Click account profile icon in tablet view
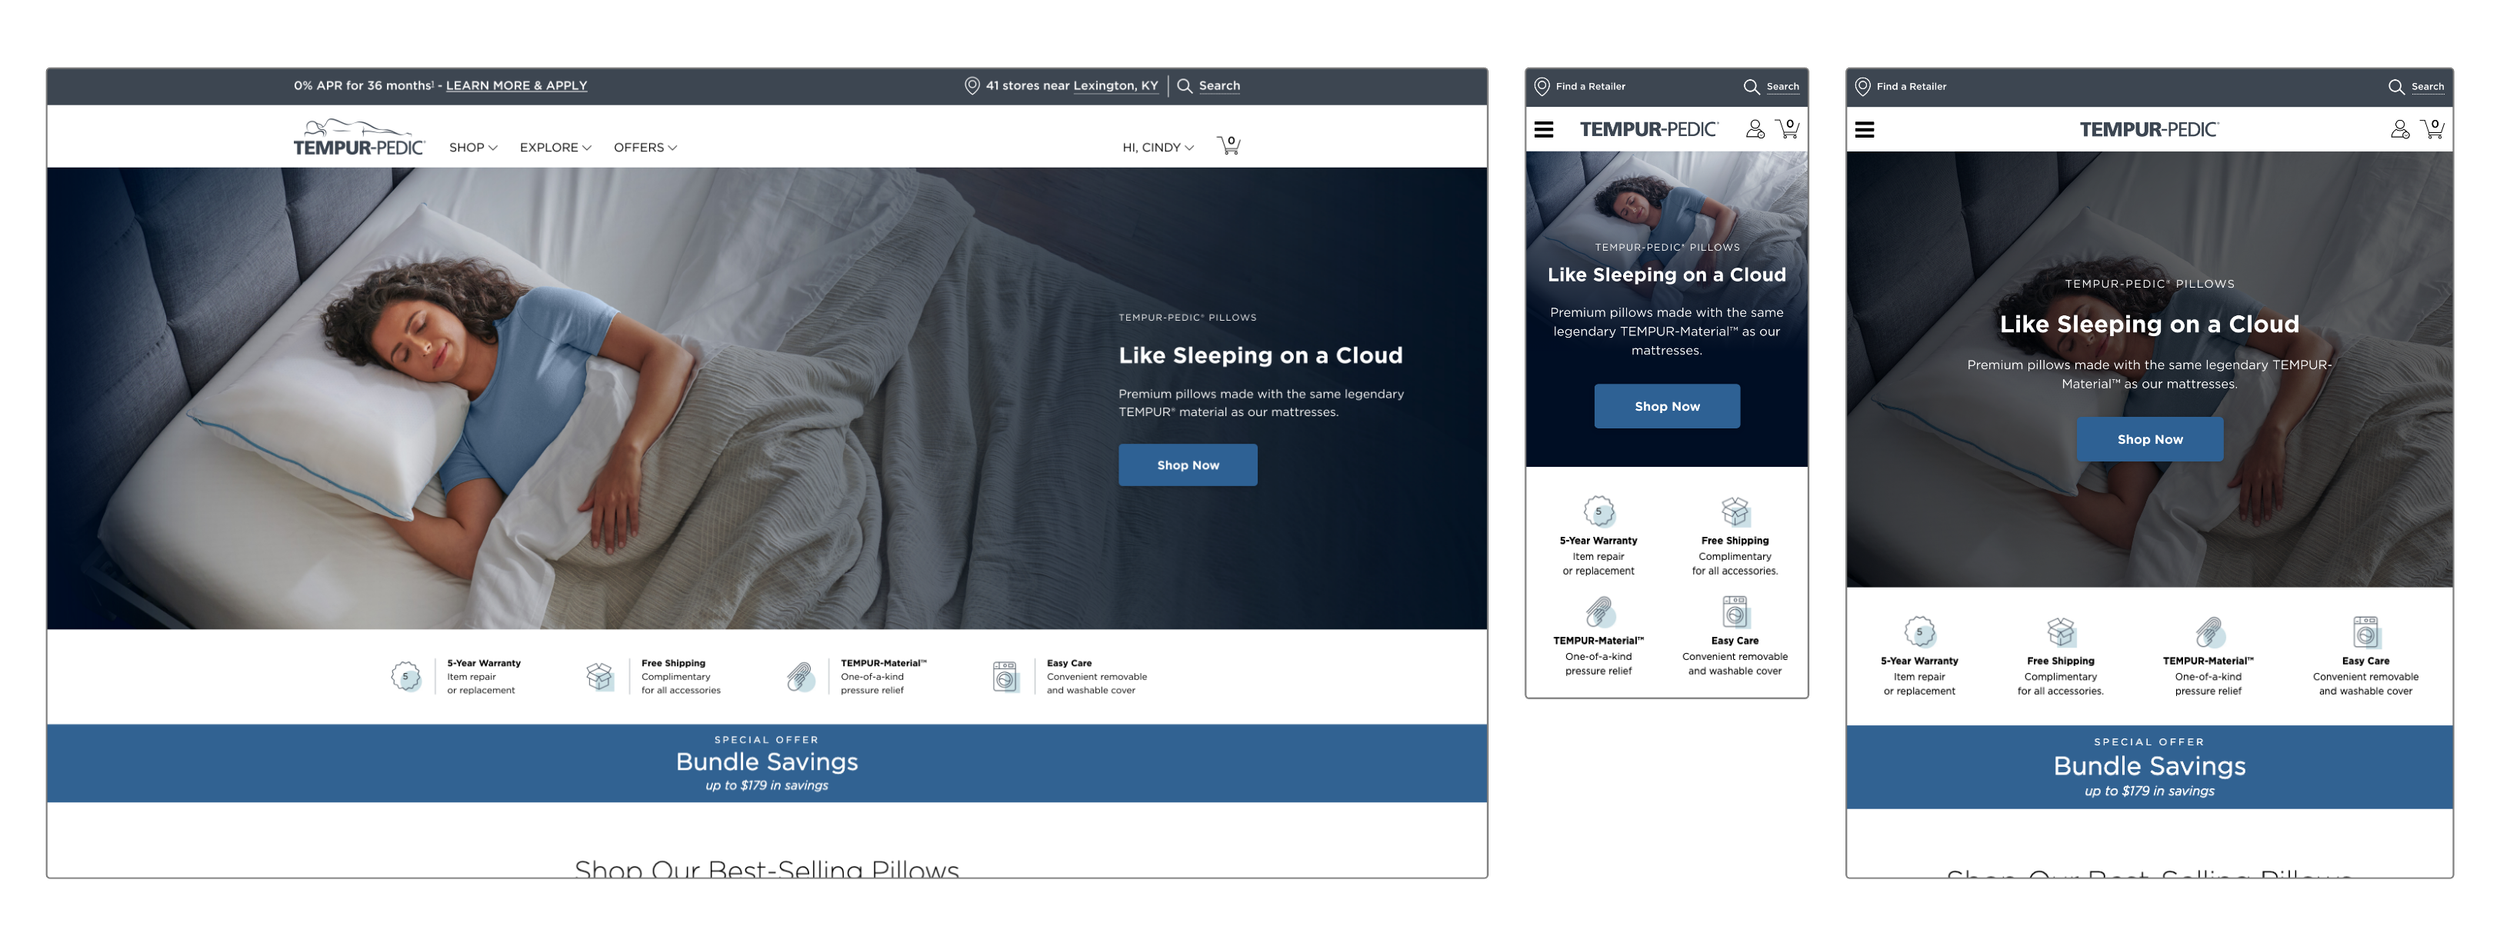The image size is (2500, 946). pyautogui.click(x=2400, y=129)
